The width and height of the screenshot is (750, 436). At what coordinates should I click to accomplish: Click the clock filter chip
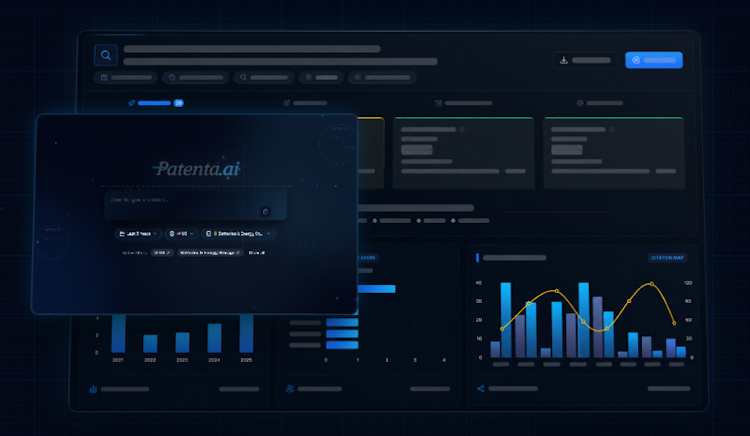[x=196, y=77]
